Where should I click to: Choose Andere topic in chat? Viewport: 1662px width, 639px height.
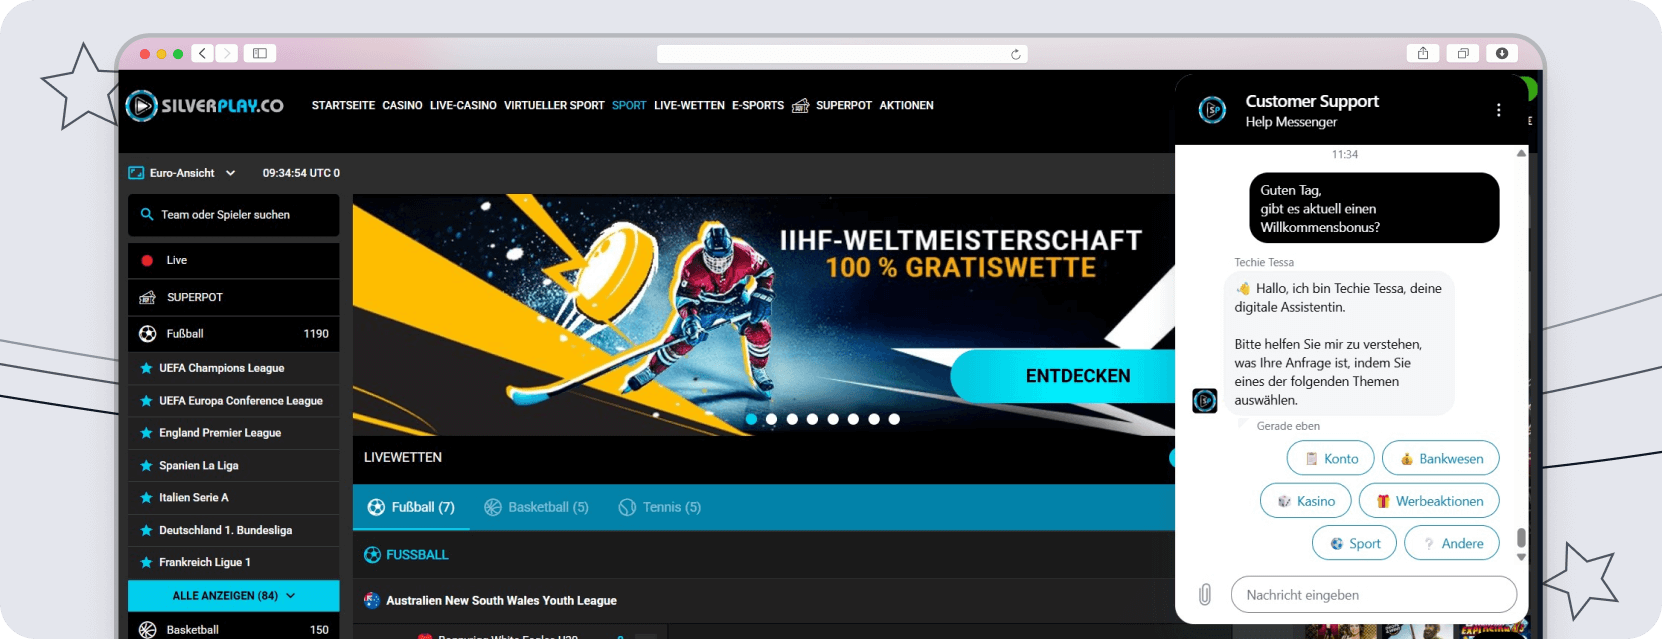(x=1452, y=543)
